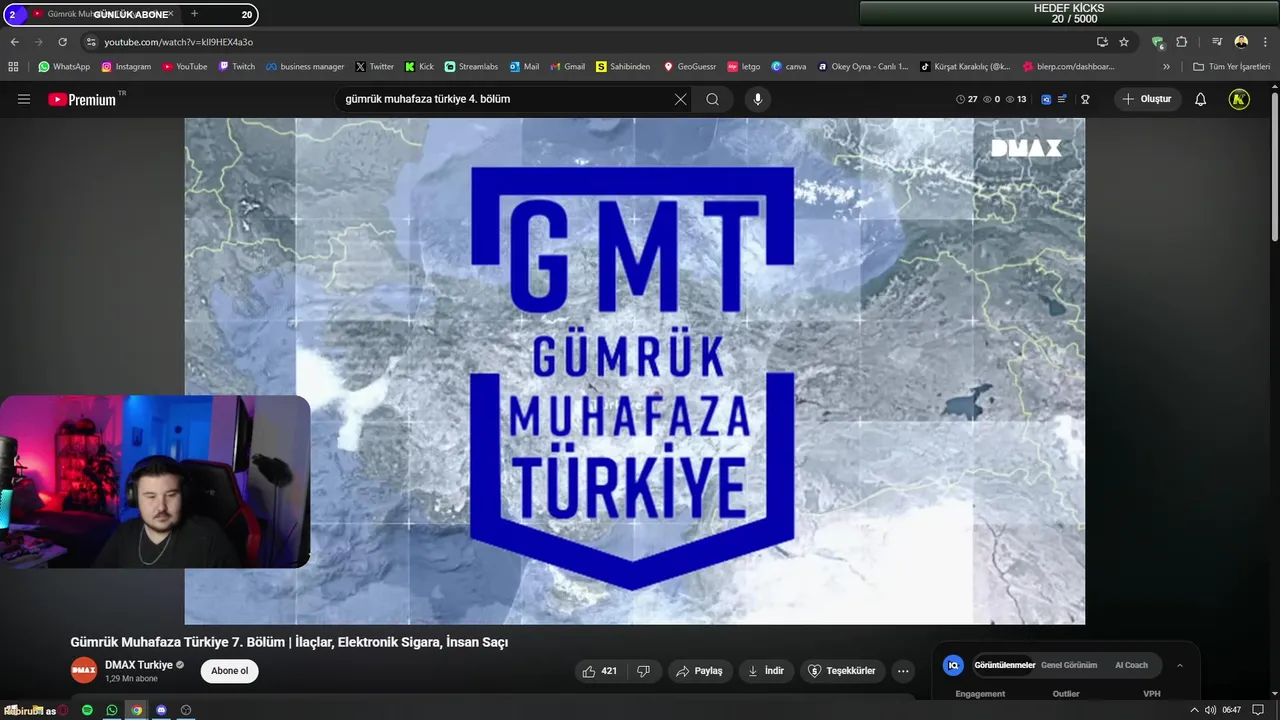
Task: Open a new browser tab with plus
Action: click(194, 14)
